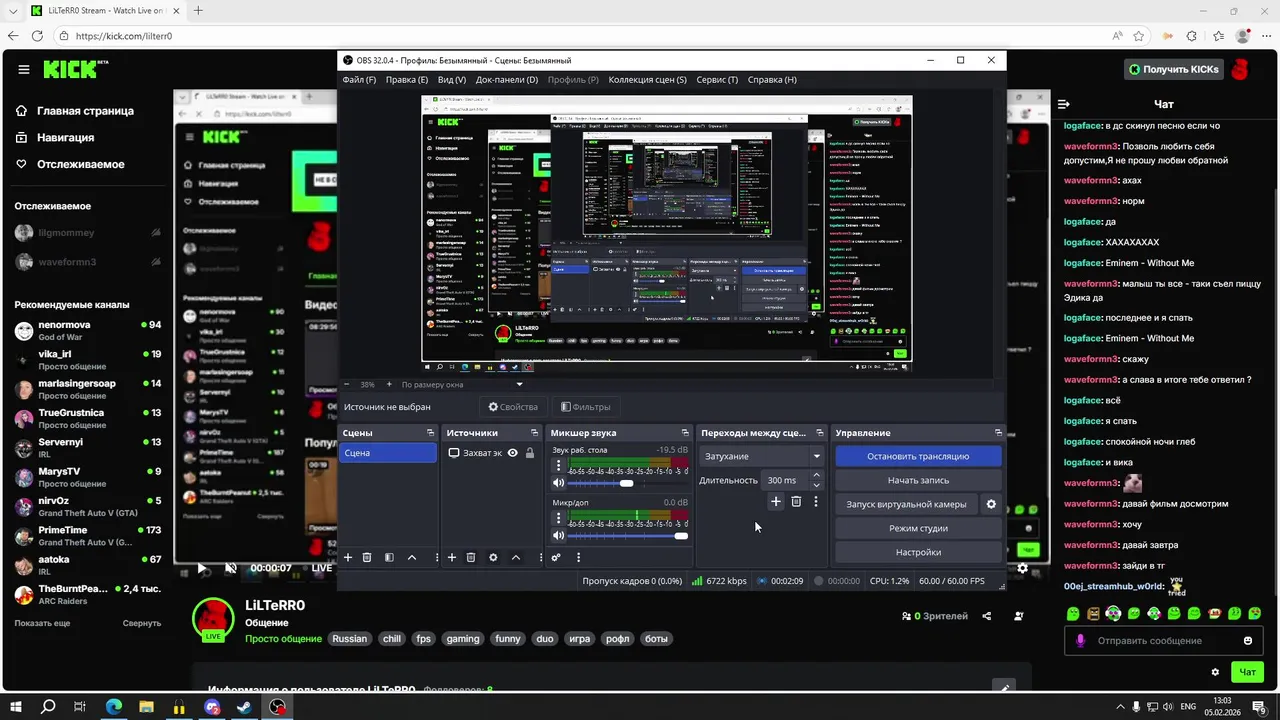Open Файл (F) menu in OBS
1280x720 pixels.
click(359, 80)
